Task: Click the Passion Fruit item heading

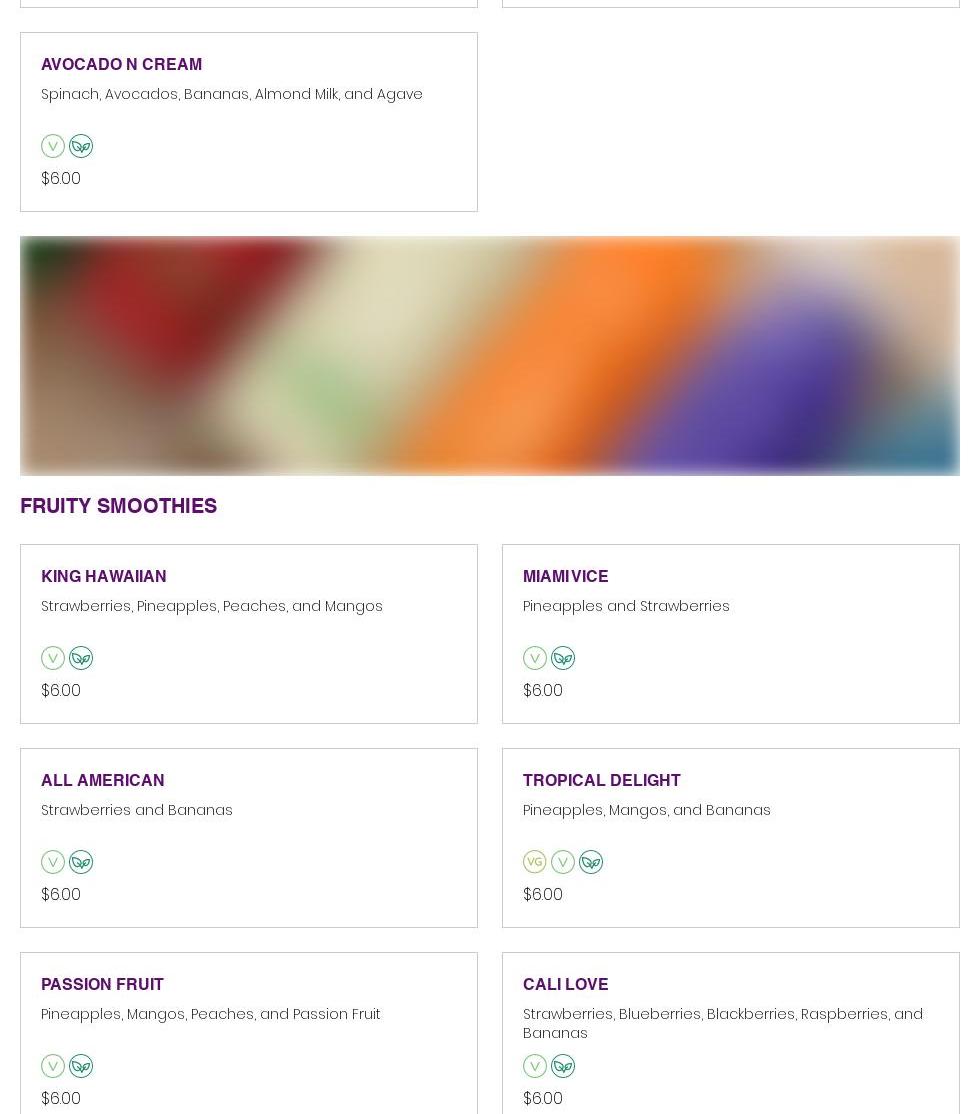Action: coord(102,984)
